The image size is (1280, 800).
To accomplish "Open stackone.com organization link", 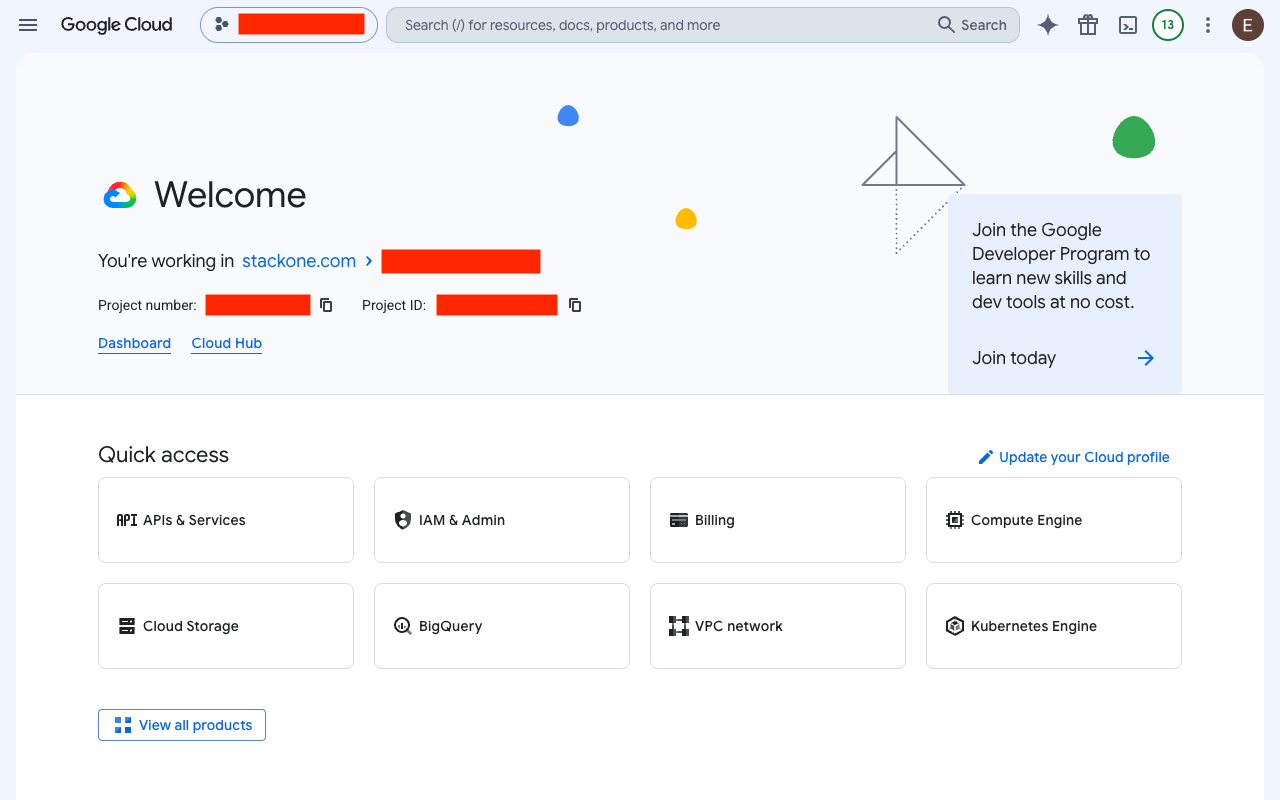I will 299,261.
